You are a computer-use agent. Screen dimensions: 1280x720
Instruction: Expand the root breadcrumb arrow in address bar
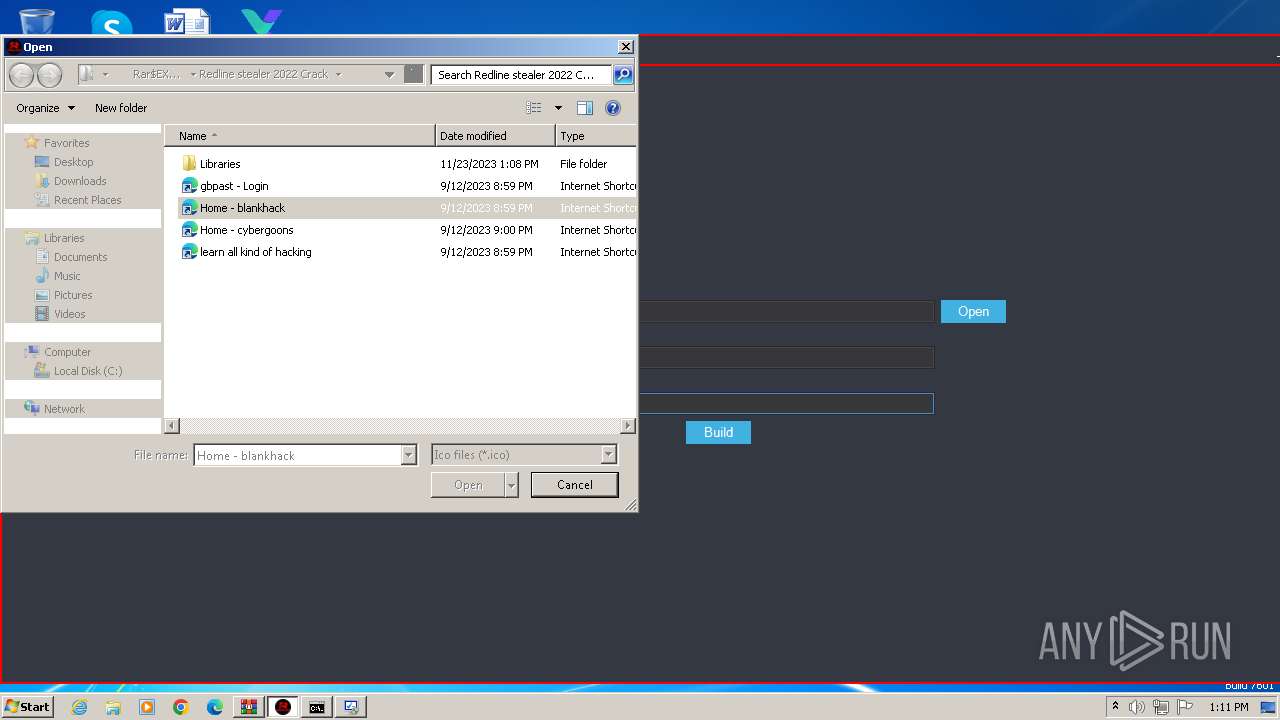tap(105, 74)
